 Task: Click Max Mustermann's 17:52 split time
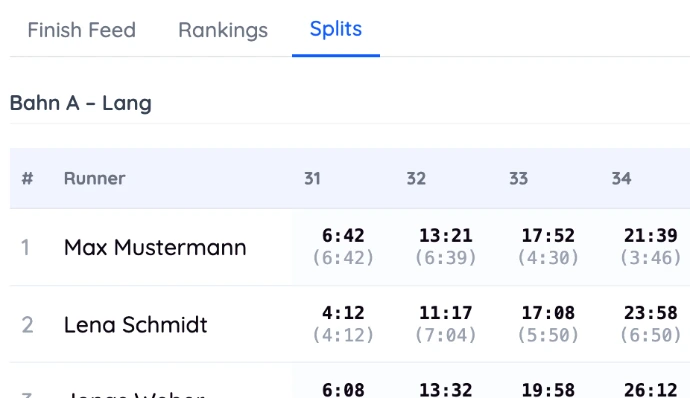[548, 236]
